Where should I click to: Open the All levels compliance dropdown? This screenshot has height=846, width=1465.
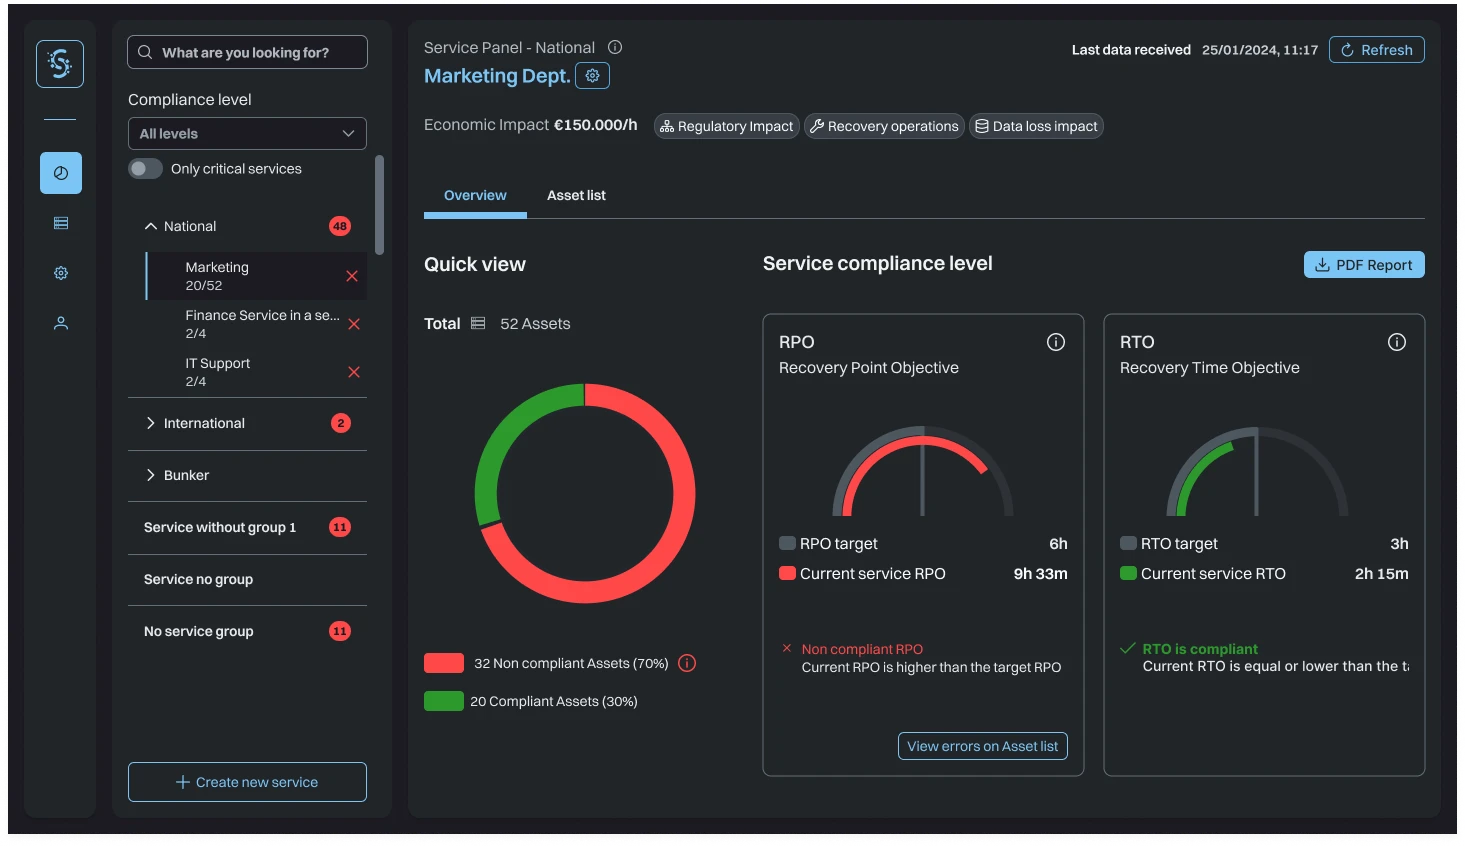(247, 134)
